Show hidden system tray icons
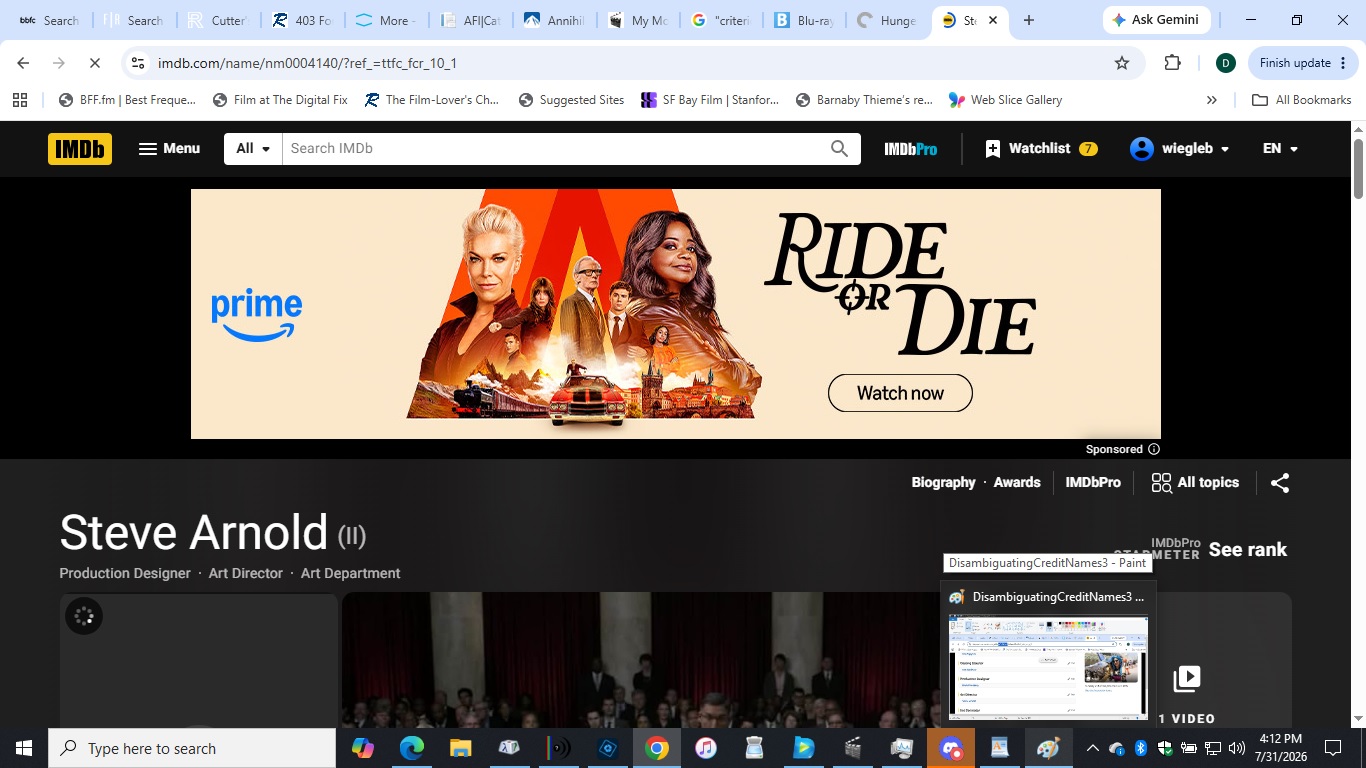The height and width of the screenshot is (768, 1366). click(1092, 748)
